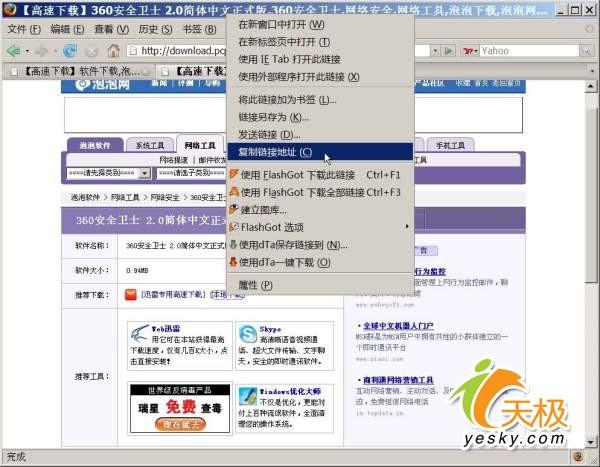Open the 手机工具 page tab
600x467 pixels.
pyautogui.click(x=450, y=145)
